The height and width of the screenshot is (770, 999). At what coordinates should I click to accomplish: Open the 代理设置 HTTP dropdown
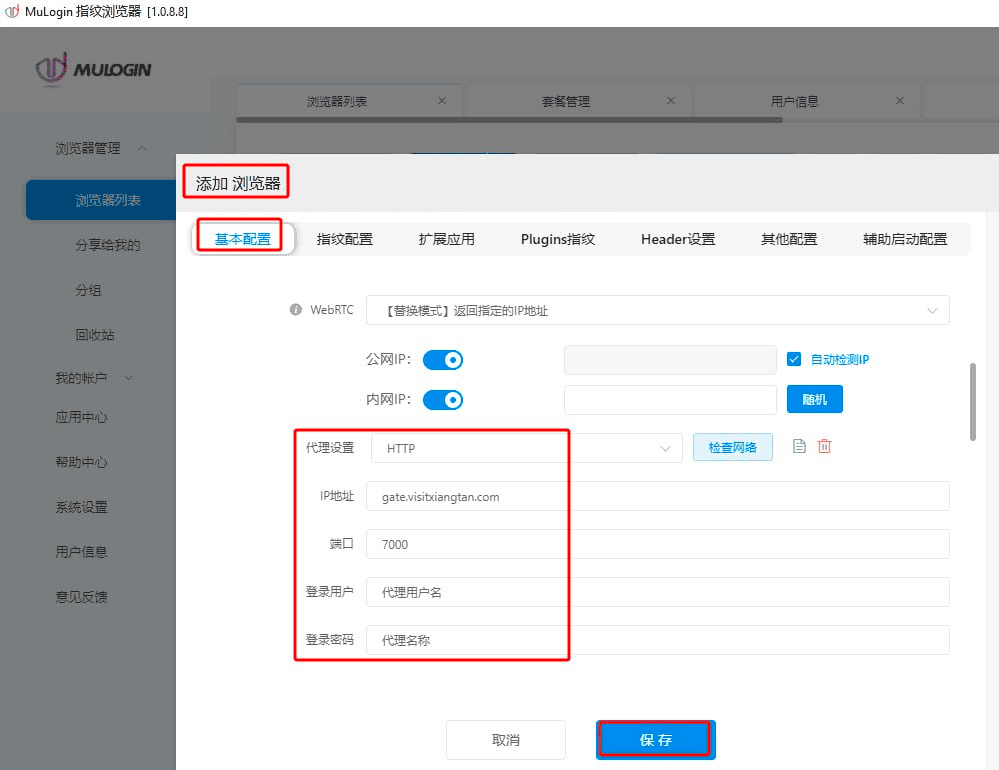(526, 448)
